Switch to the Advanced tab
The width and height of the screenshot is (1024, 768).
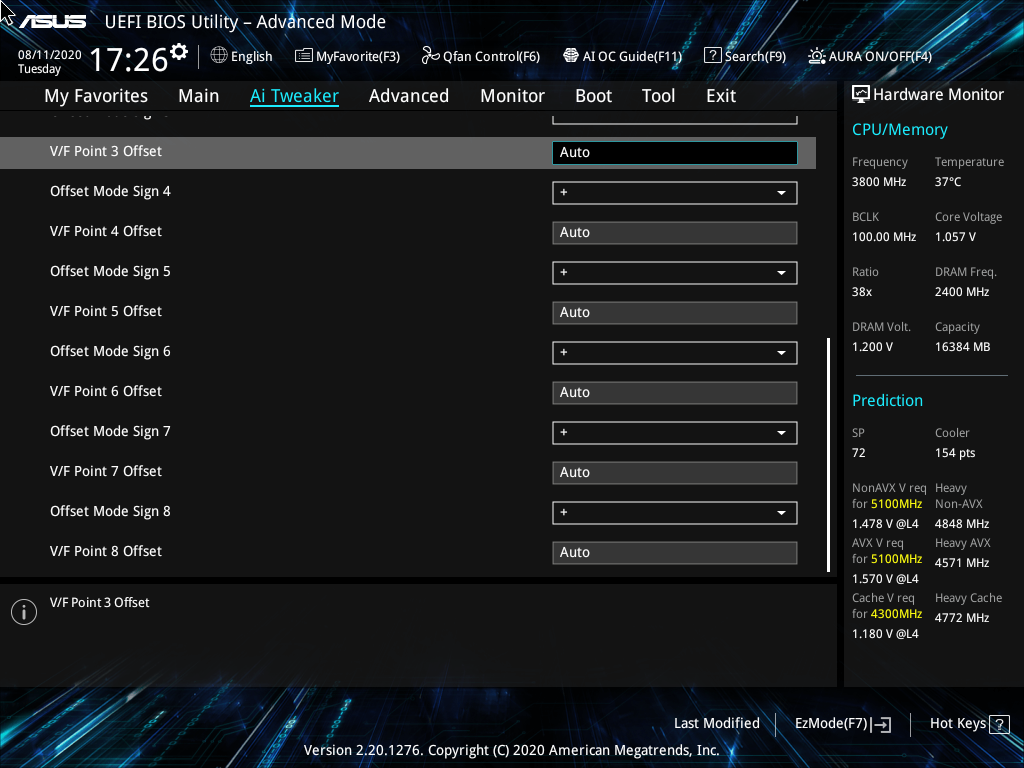tap(409, 95)
